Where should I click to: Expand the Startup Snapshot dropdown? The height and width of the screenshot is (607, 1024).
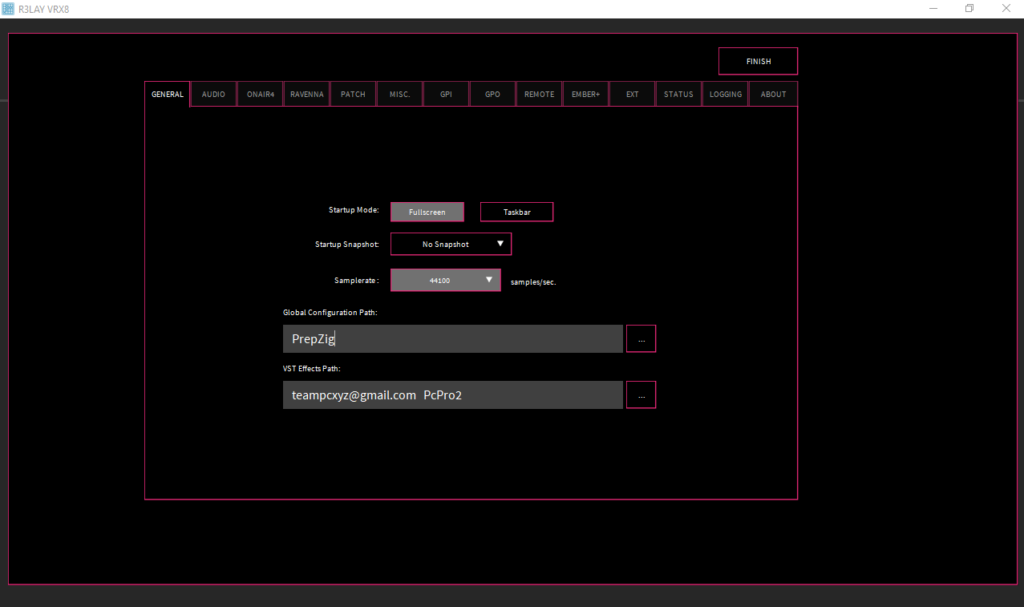click(450, 244)
